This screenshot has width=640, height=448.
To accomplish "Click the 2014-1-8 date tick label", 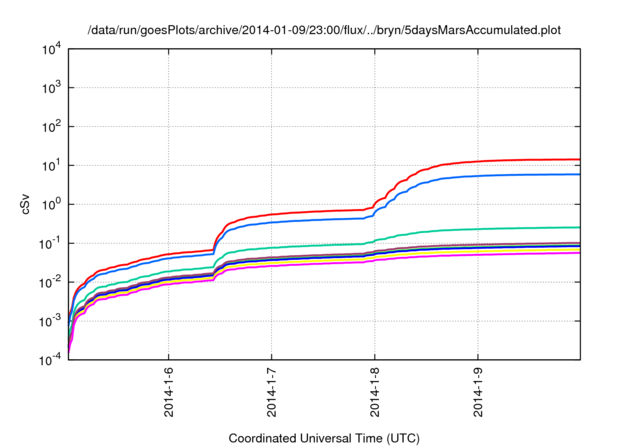I will (x=375, y=392).
